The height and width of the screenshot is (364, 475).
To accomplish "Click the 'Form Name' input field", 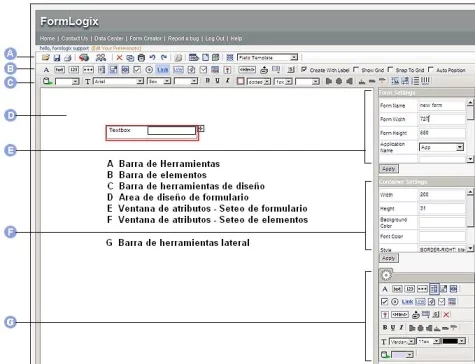I will click(x=442, y=105).
